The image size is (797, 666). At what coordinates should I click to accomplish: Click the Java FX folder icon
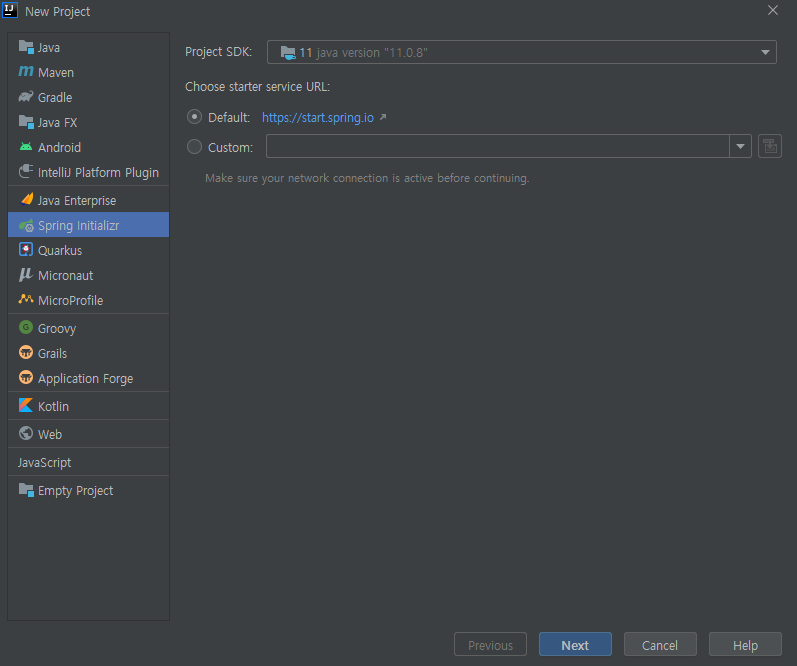[x=26, y=122]
